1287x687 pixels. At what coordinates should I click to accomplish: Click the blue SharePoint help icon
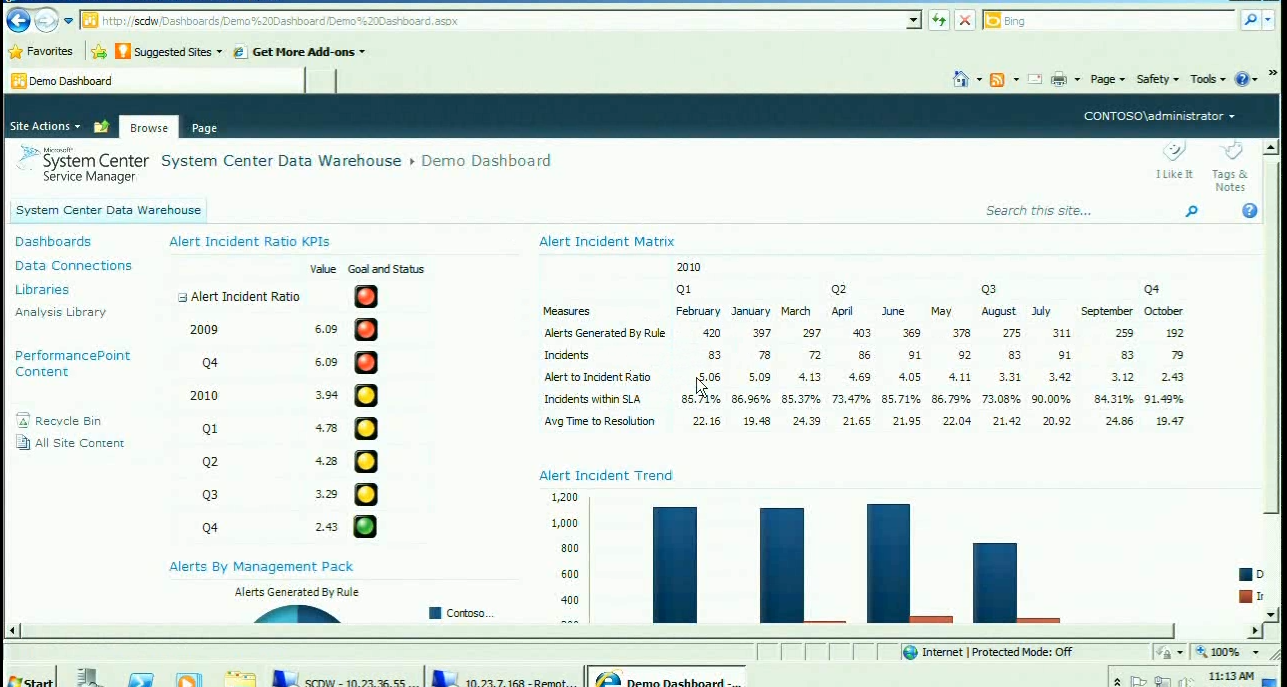(x=1249, y=210)
